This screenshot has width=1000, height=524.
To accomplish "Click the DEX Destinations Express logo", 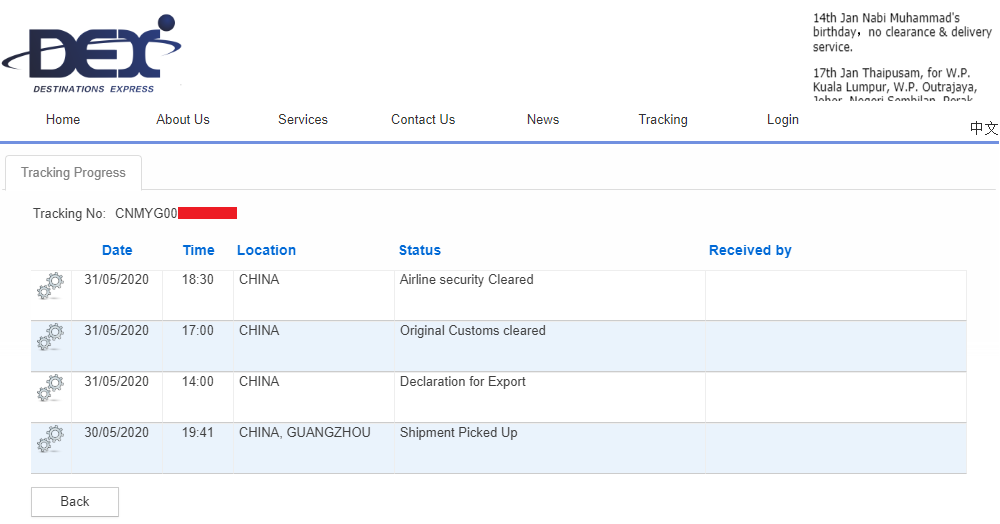I will pos(92,55).
